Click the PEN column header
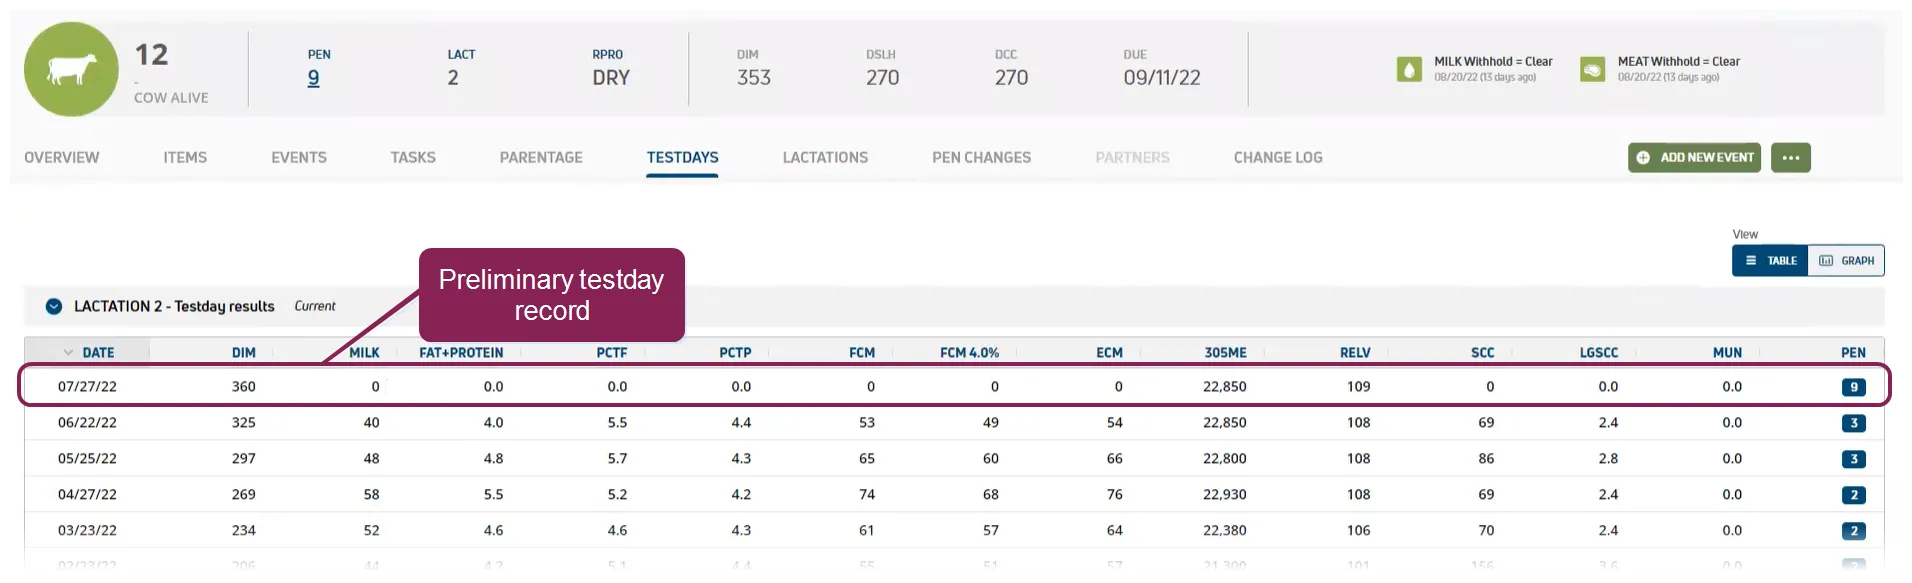Screen dimensions: 1912x583 pos(1853,352)
